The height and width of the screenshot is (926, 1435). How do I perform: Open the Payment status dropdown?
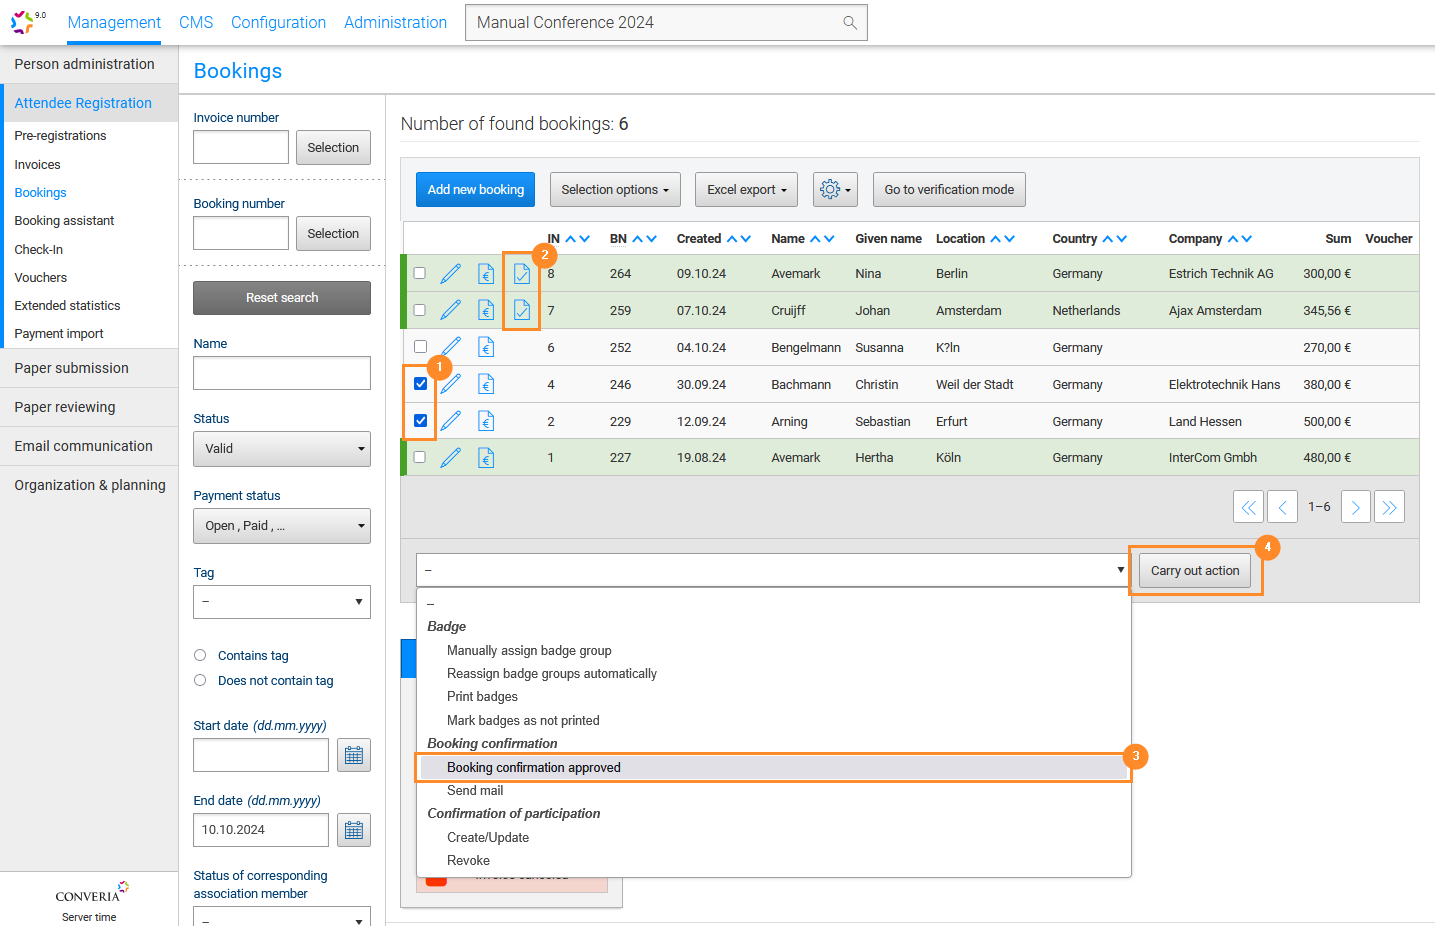281,525
